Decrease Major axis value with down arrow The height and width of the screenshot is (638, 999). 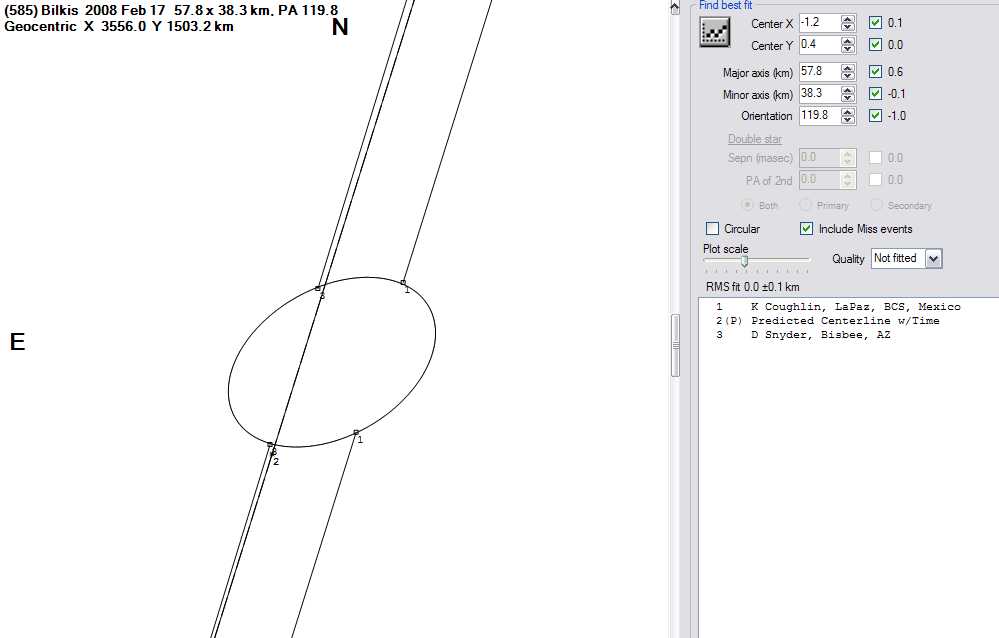pos(847,76)
